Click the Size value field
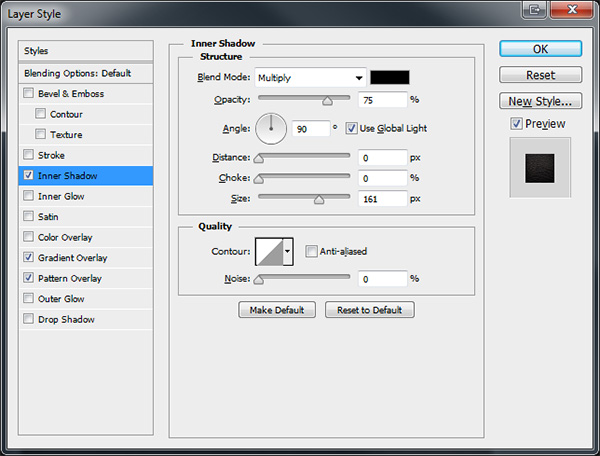Screen dimensions: 600x456 (x=383, y=199)
